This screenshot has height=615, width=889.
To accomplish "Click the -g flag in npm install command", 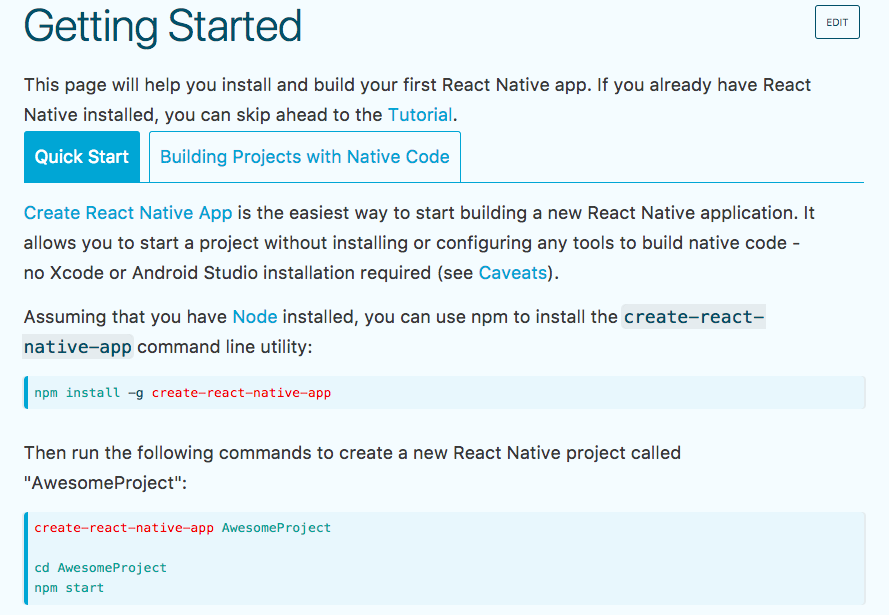I will coord(135,393).
